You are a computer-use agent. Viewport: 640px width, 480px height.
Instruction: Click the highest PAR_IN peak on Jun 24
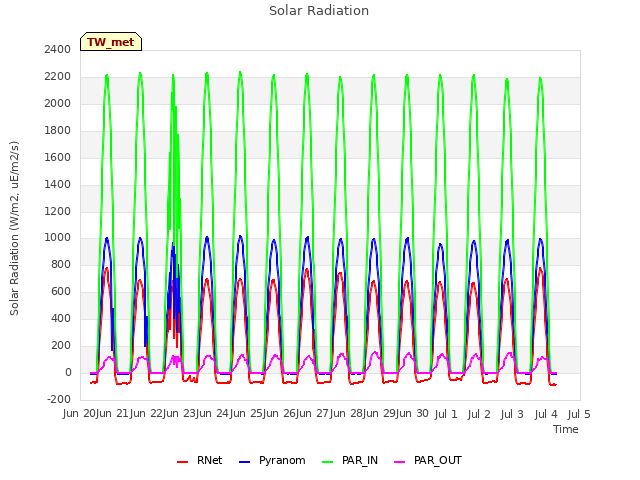pos(240,73)
